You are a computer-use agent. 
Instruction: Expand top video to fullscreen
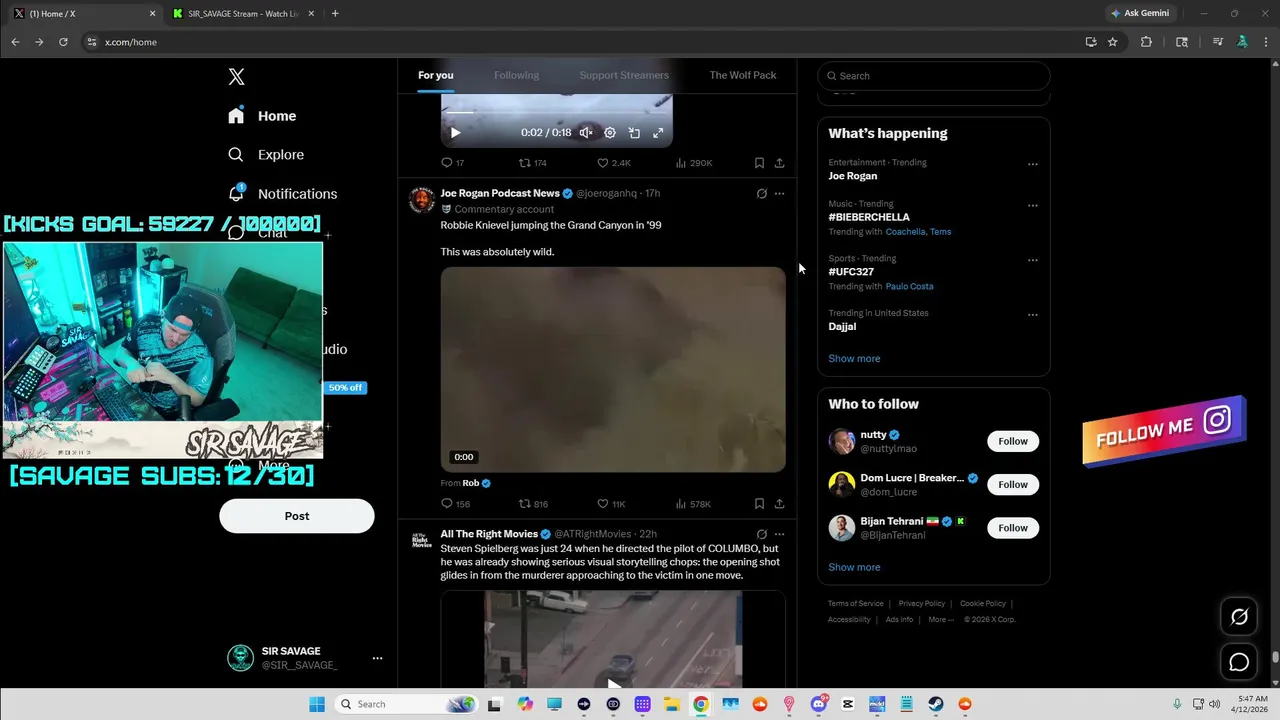[x=658, y=133]
